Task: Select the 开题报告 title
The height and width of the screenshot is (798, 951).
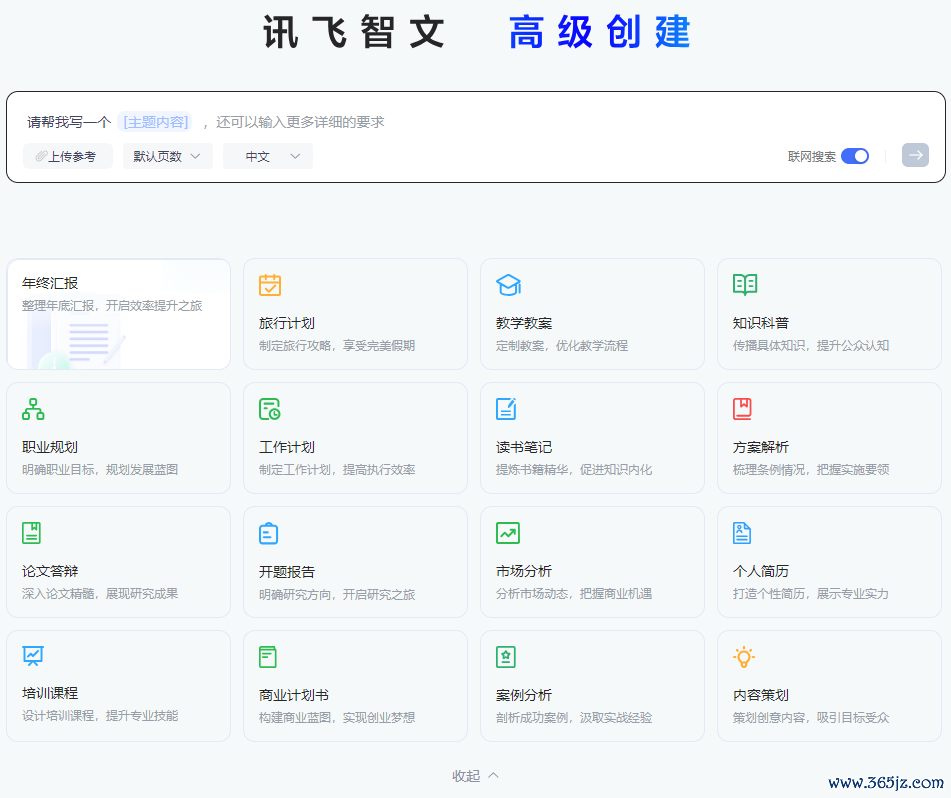Action: pos(287,572)
